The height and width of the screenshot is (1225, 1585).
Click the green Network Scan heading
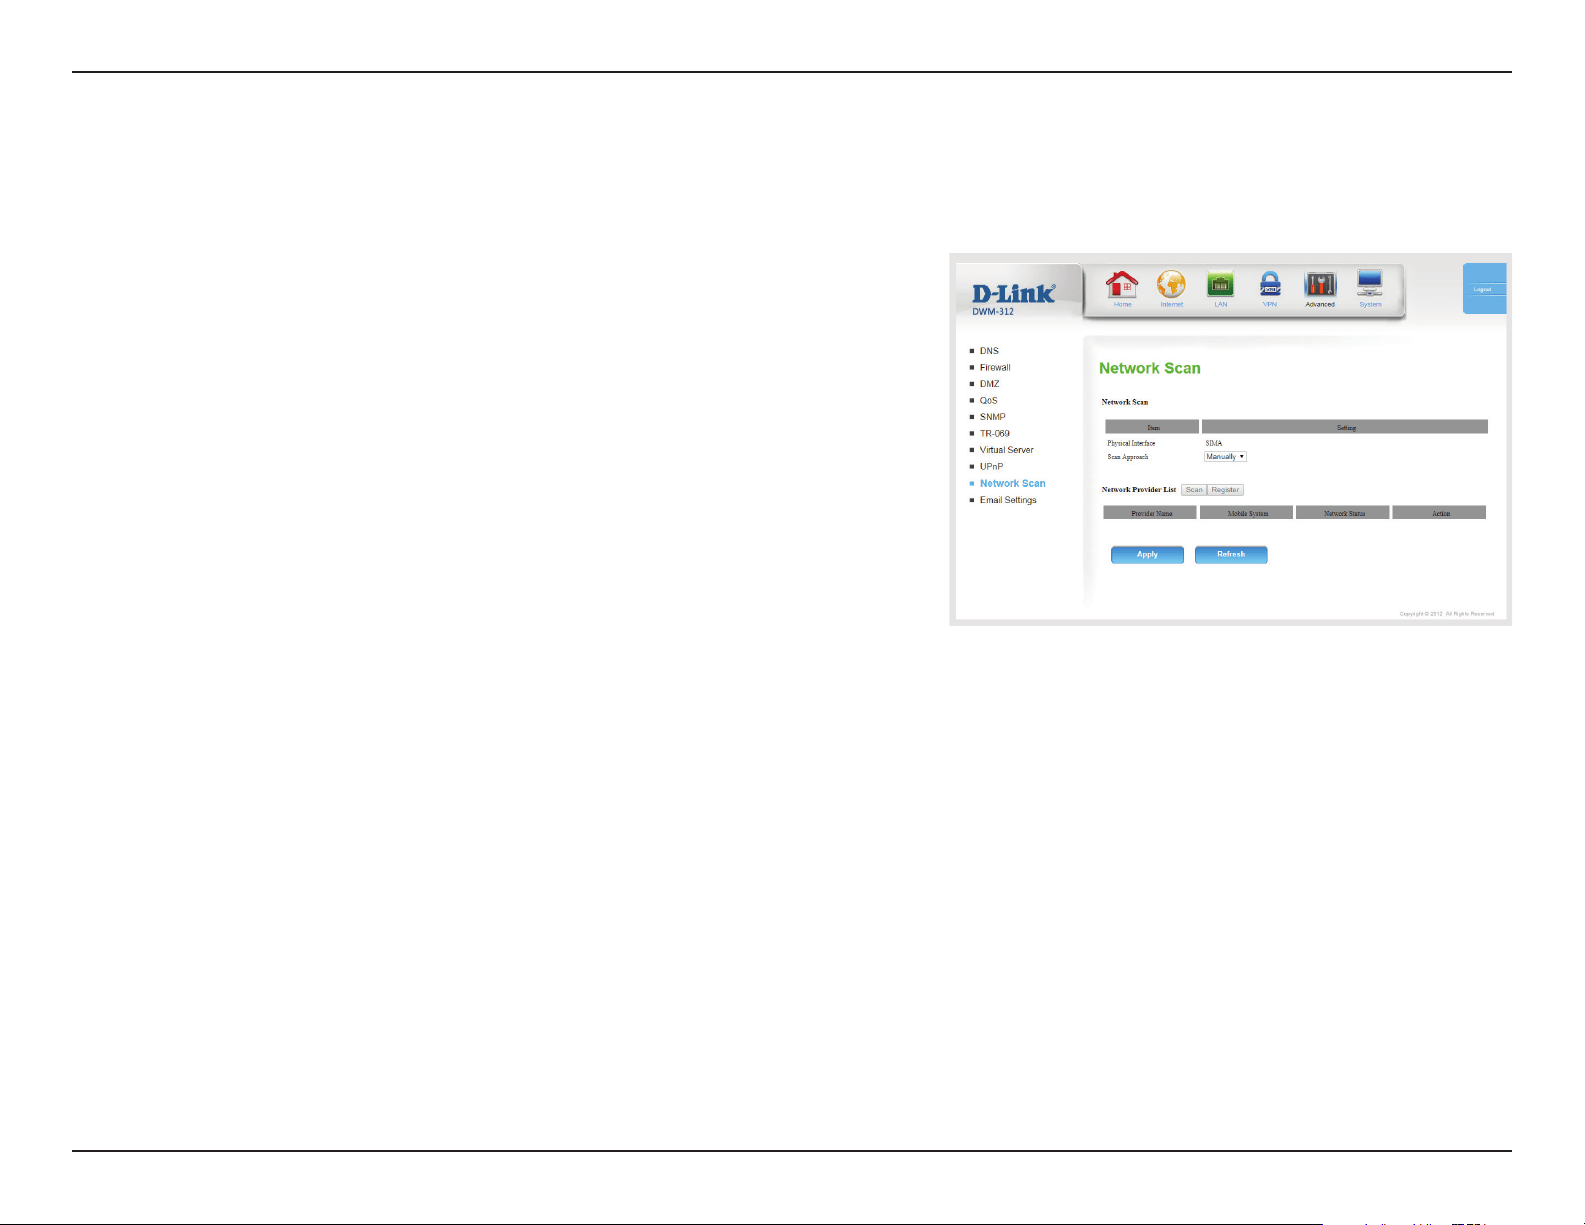(1150, 368)
